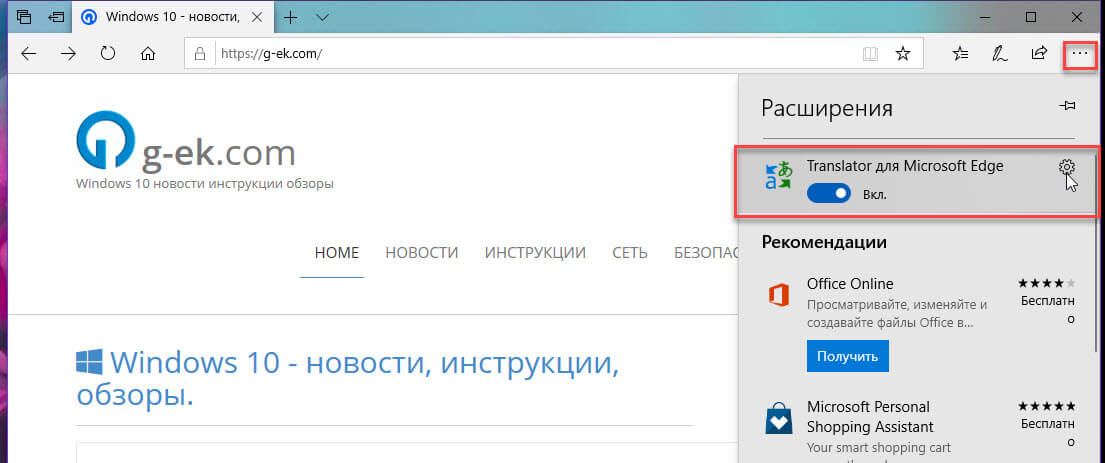Open the tabs you've set aside icon
The width and height of the screenshot is (1105, 463).
[x=24, y=18]
